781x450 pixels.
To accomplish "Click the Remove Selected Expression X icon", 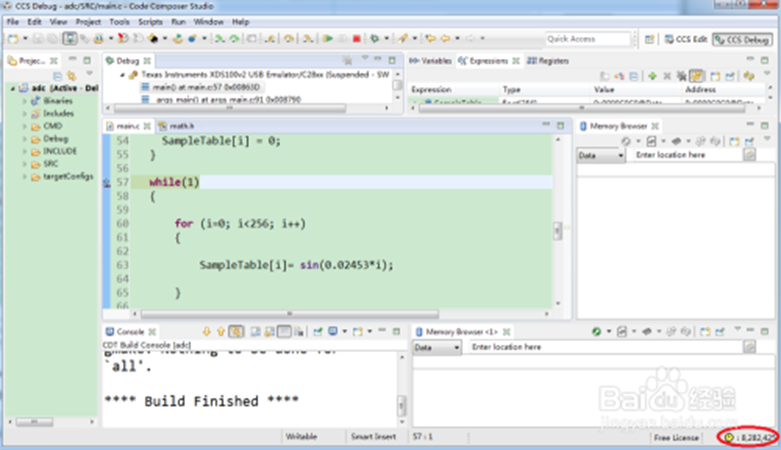I will pos(667,76).
